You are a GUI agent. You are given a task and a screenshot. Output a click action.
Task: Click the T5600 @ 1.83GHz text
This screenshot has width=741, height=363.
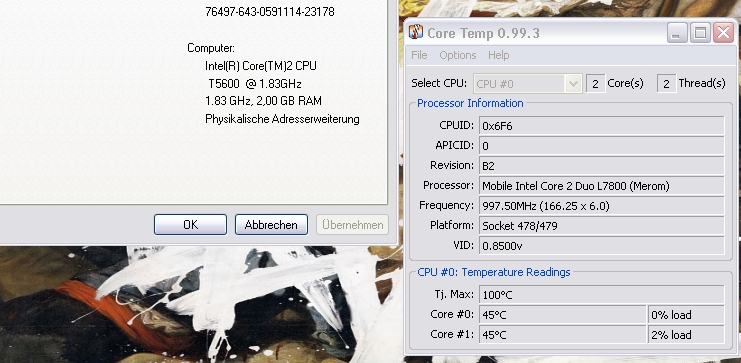[x=255, y=84]
